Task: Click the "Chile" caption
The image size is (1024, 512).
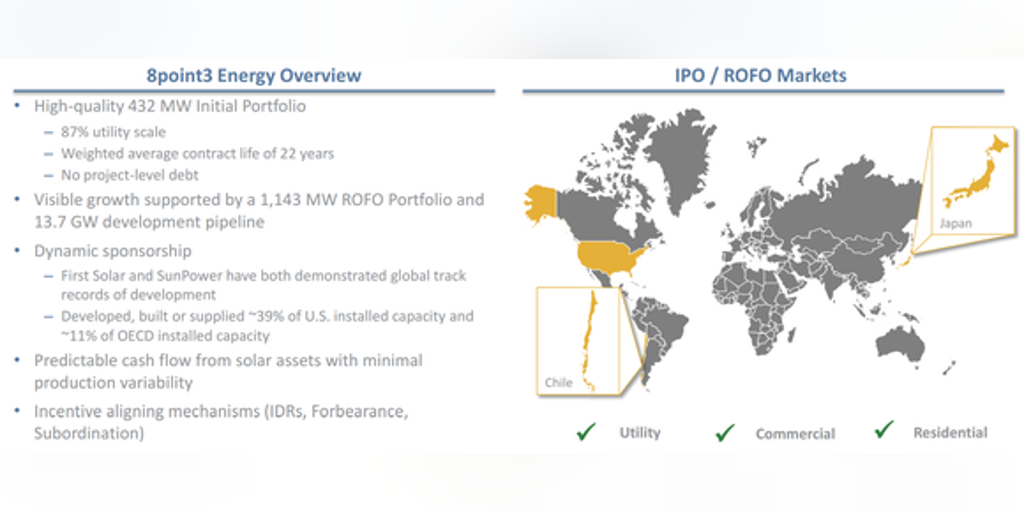Action: pyautogui.click(x=558, y=383)
